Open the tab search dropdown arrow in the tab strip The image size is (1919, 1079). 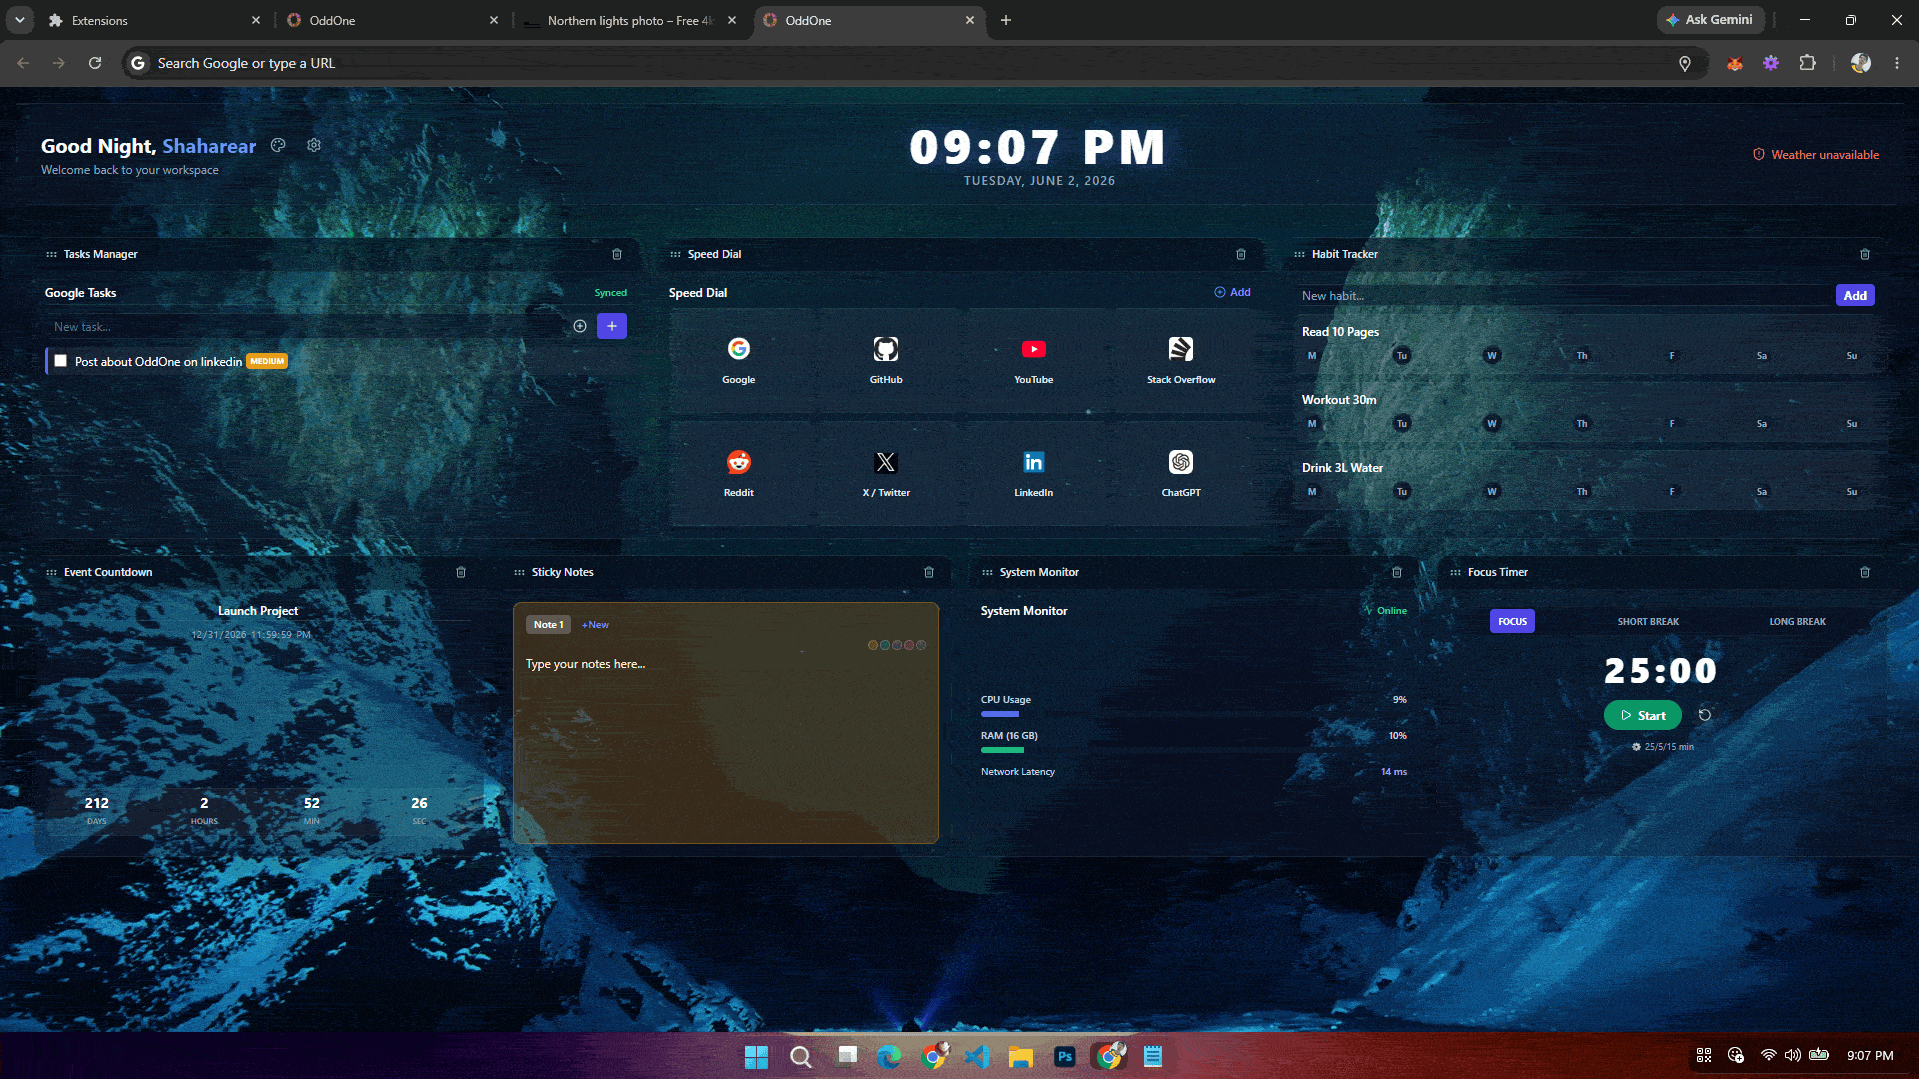pos(19,20)
